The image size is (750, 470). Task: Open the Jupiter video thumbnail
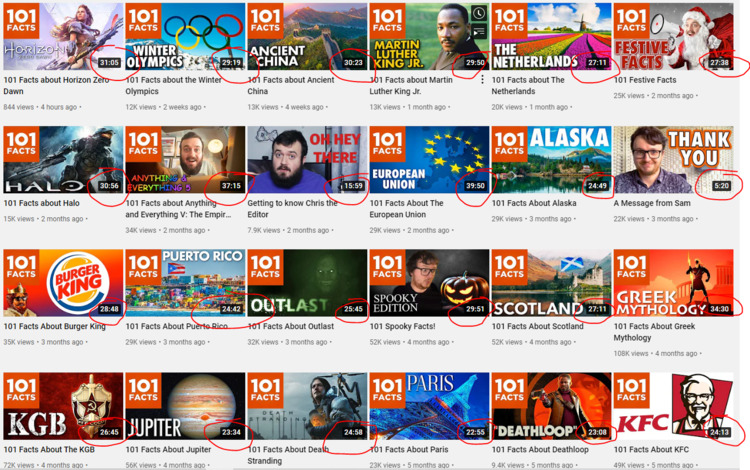[185, 406]
